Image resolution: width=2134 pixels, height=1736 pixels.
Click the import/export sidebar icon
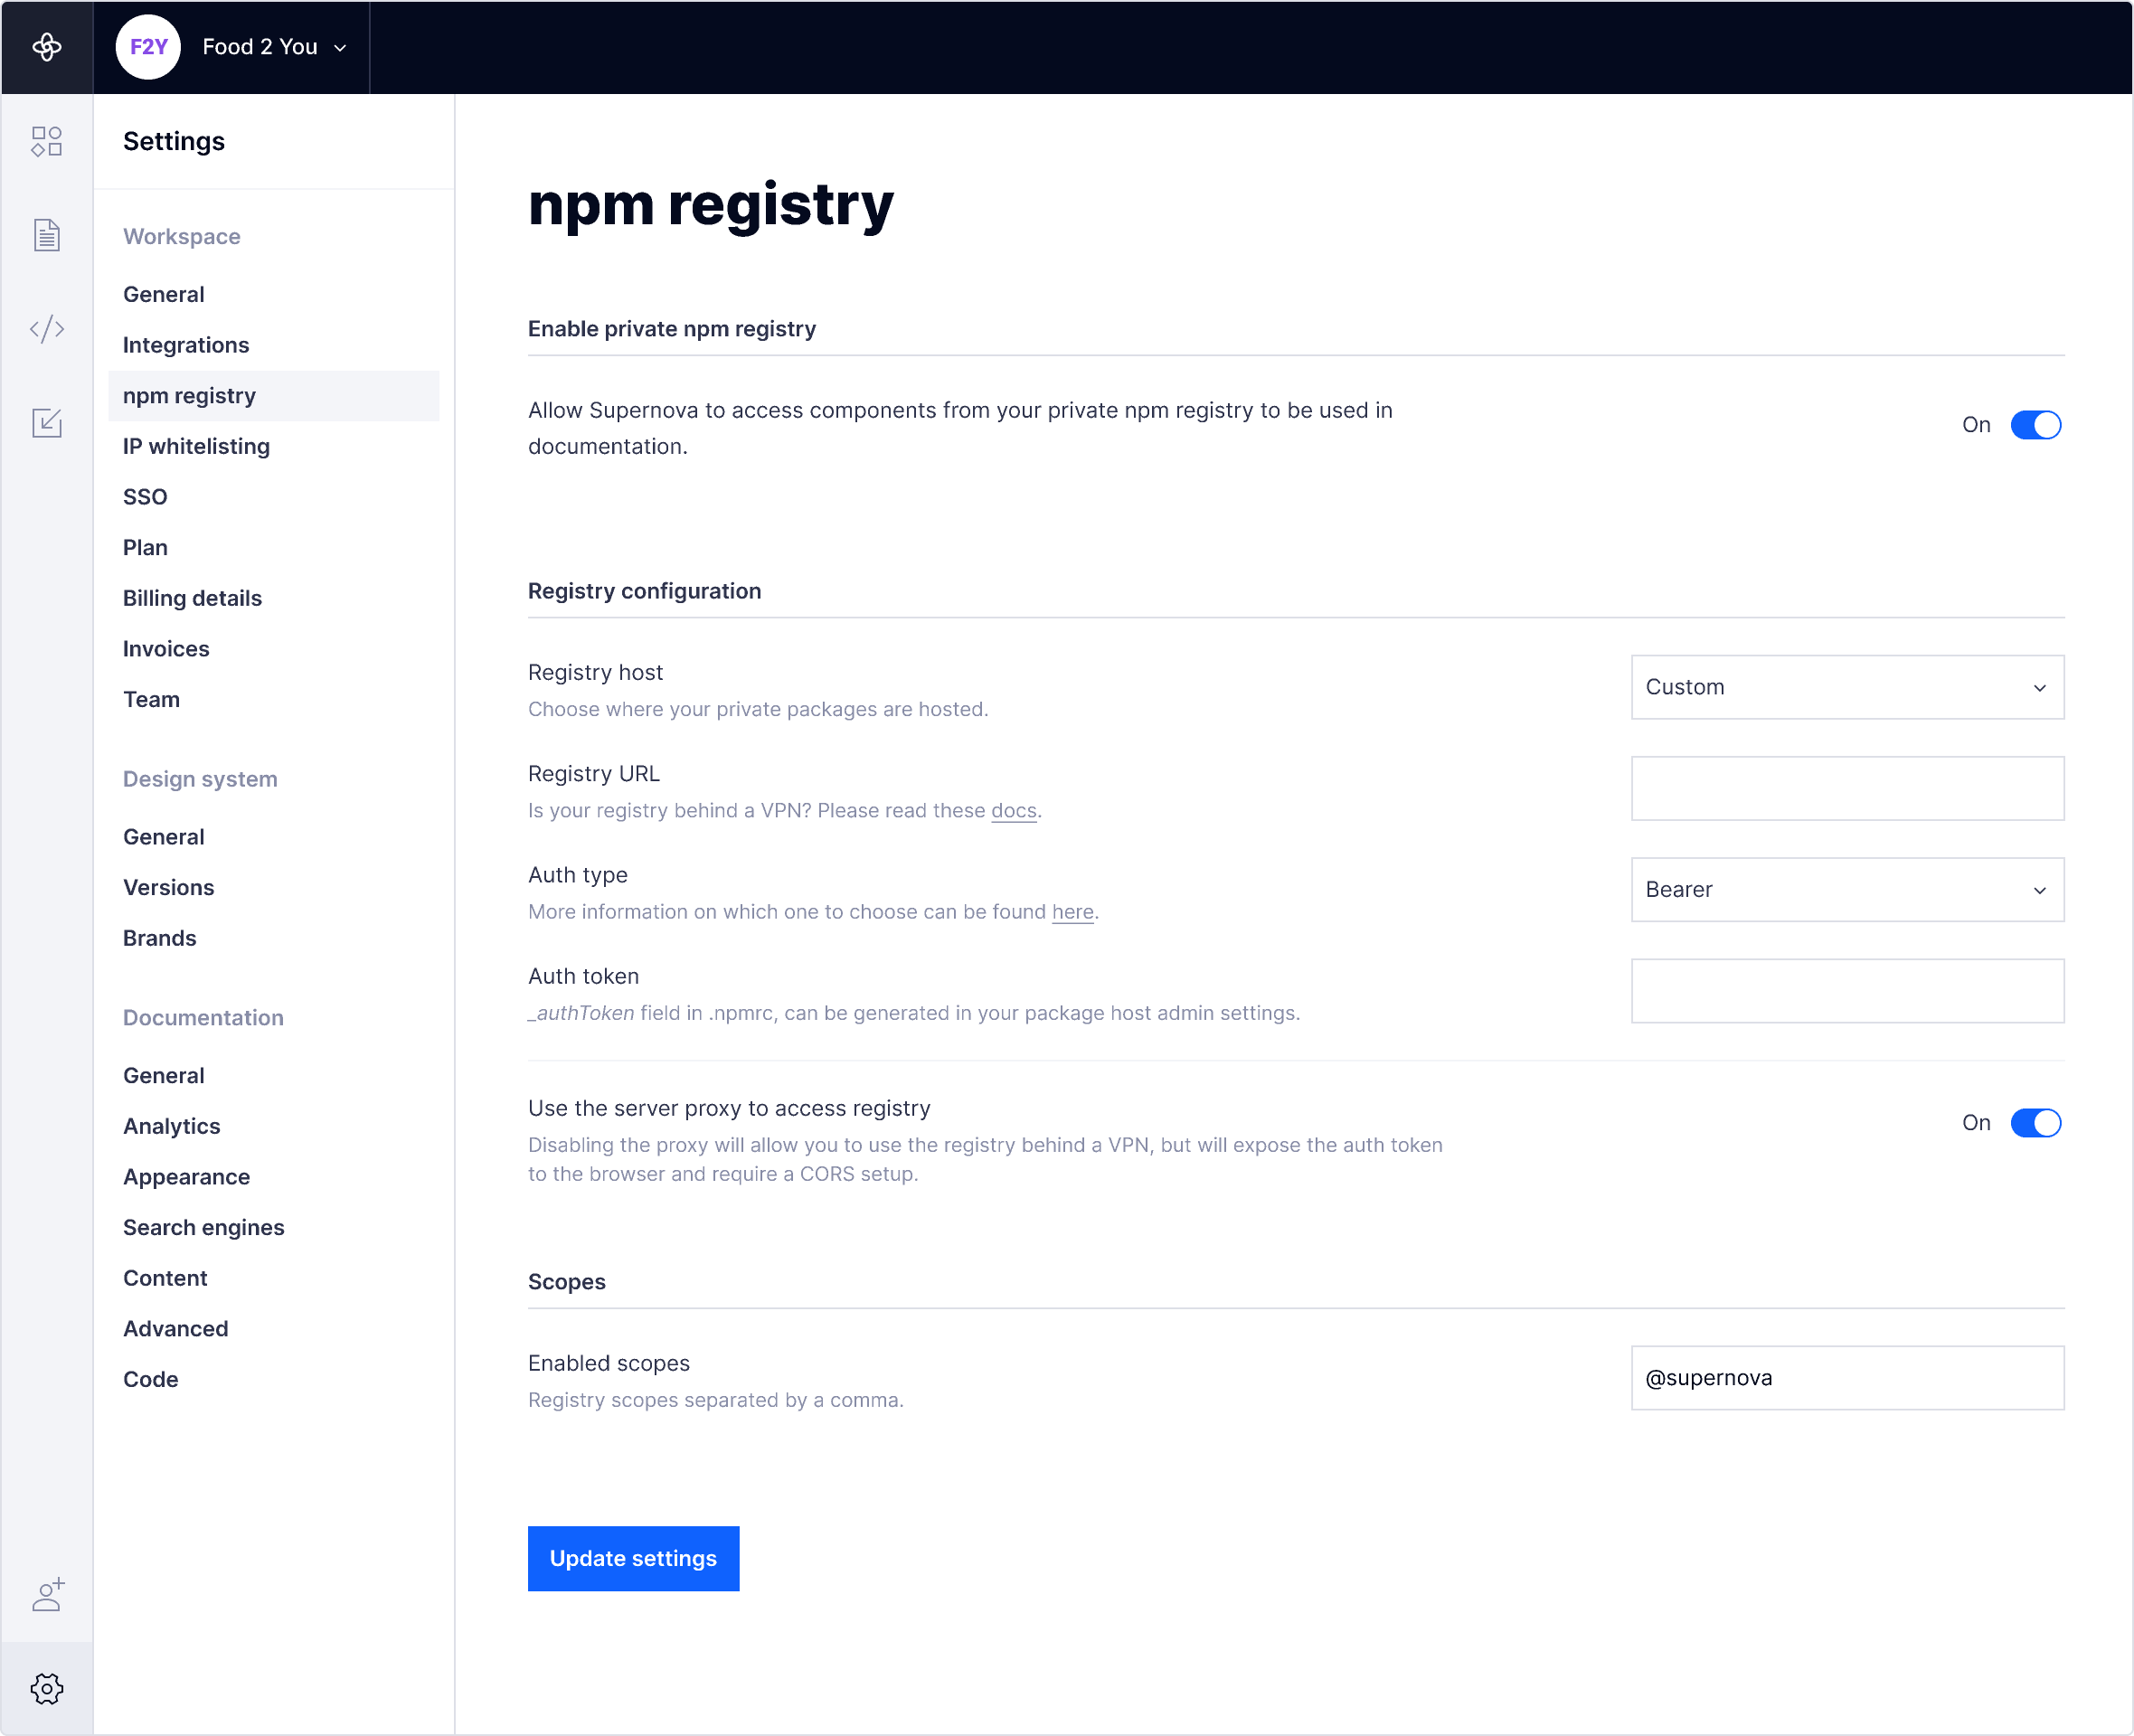(47, 422)
